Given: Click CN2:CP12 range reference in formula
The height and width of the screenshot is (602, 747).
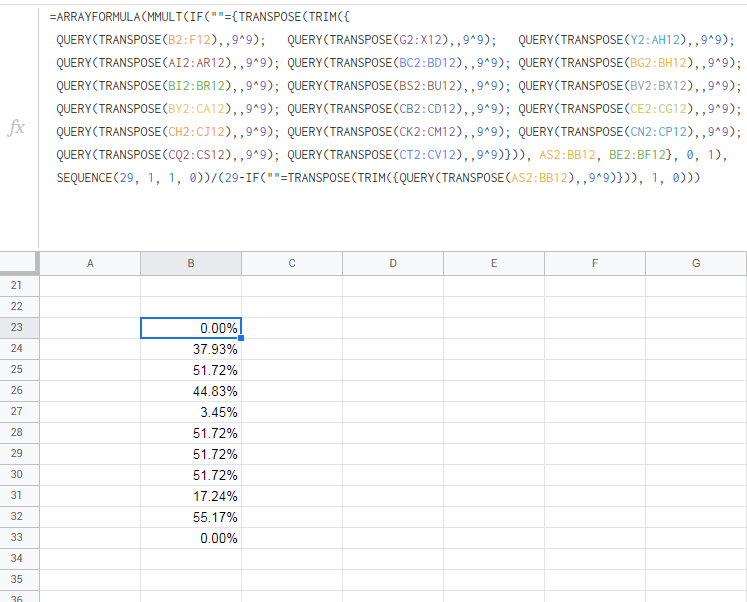Looking at the screenshot, I should [x=658, y=131].
